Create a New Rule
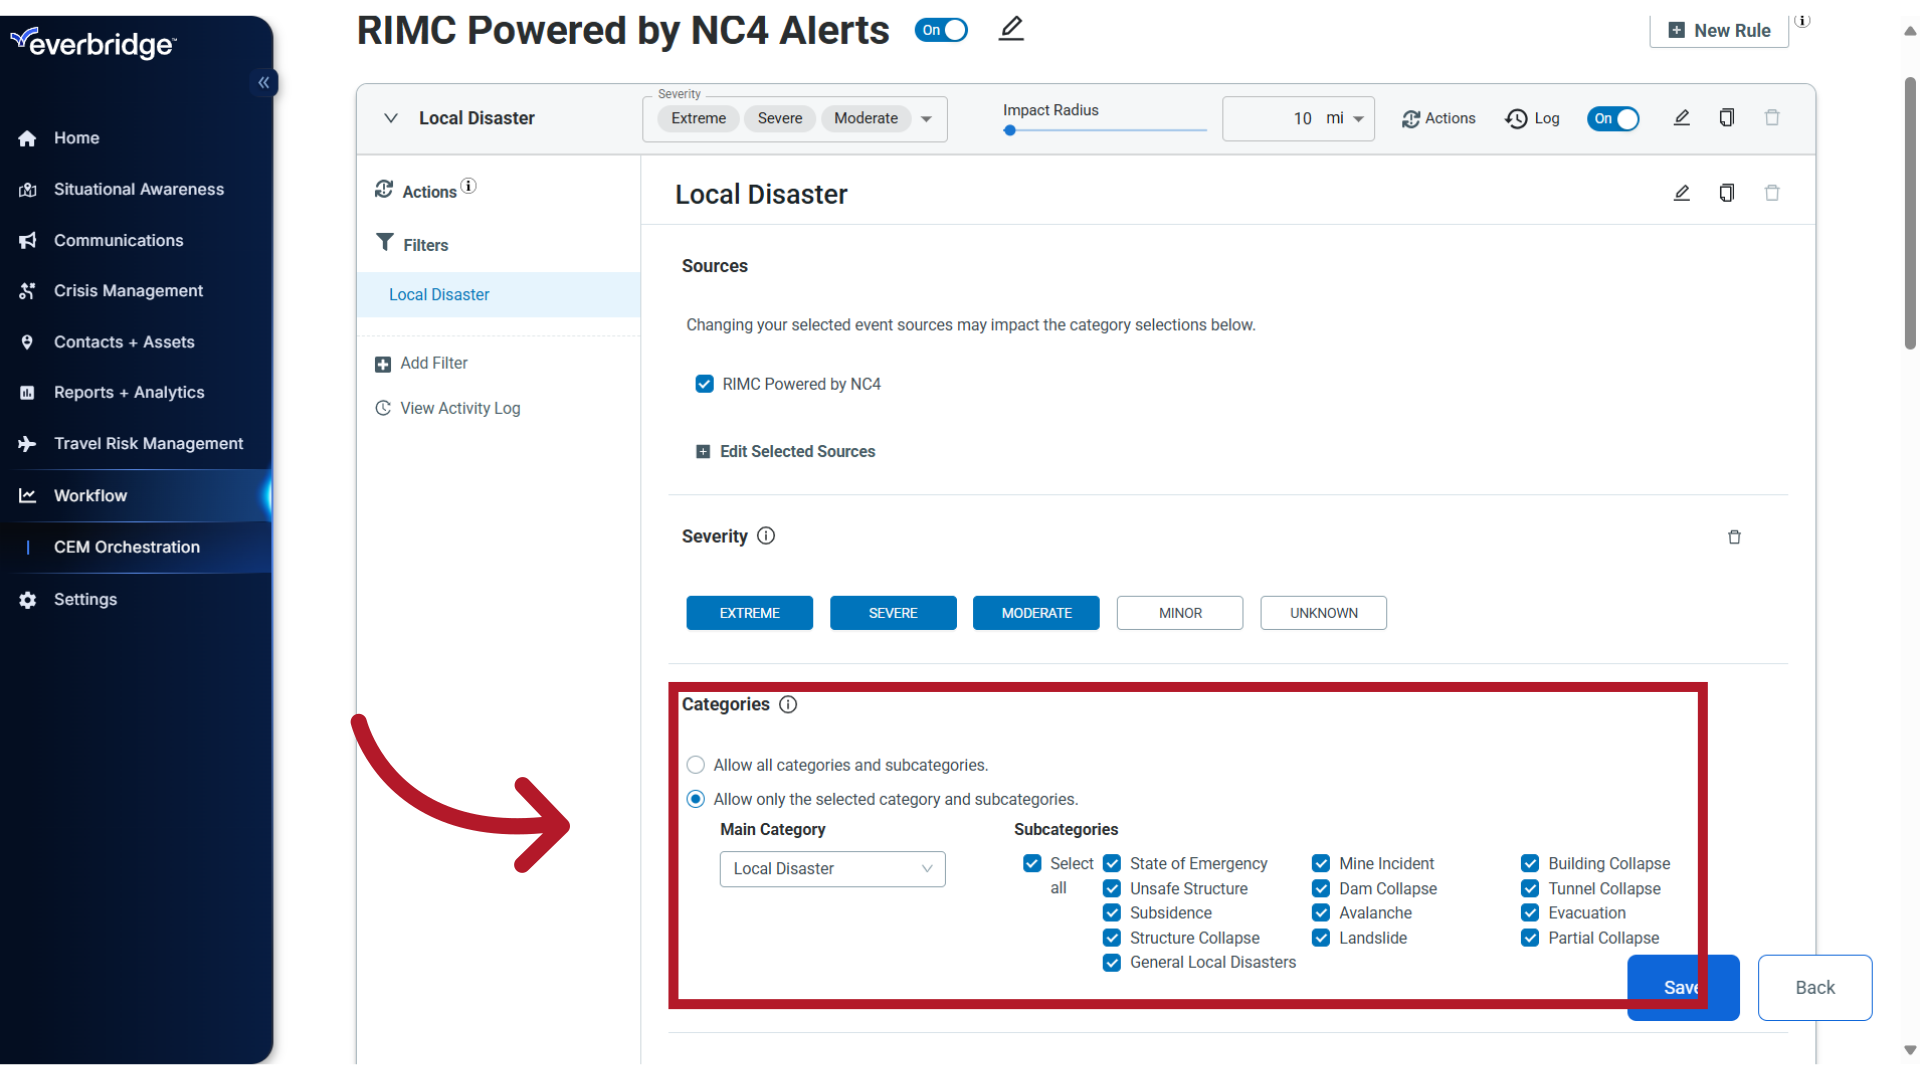The width and height of the screenshot is (1920, 1080). pos(1719,31)
